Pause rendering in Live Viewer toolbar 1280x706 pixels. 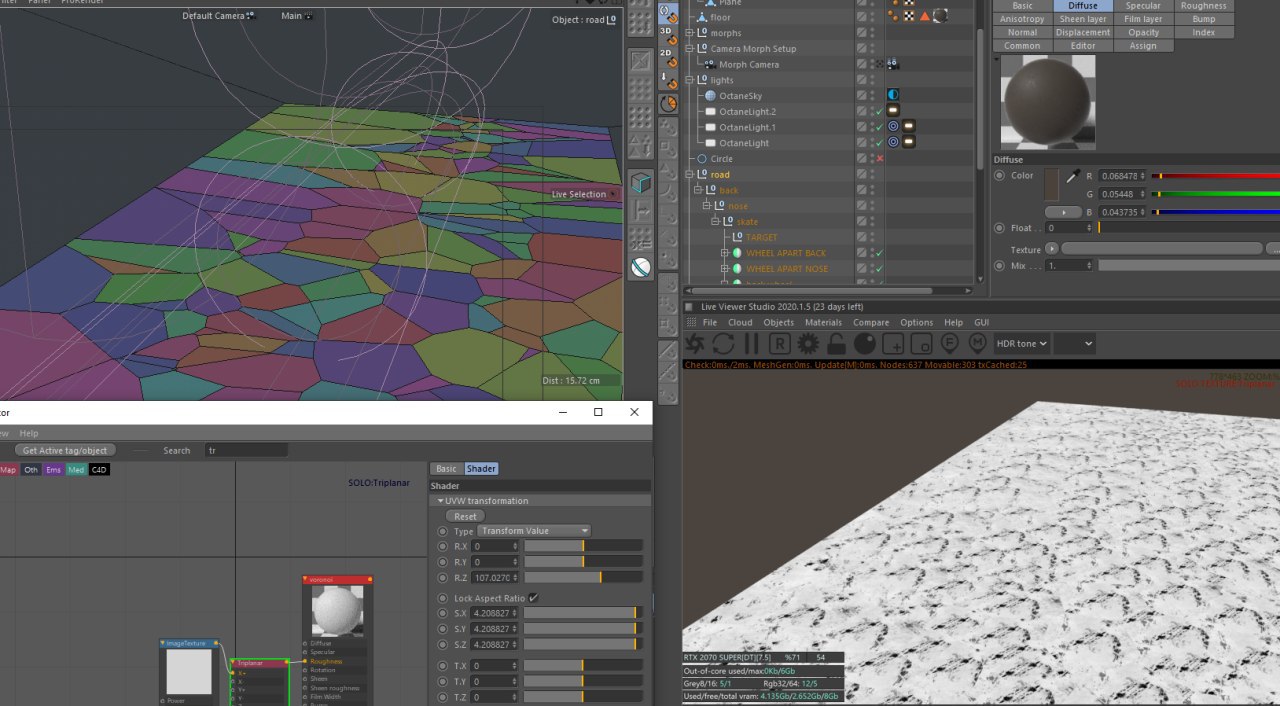[751, 344]
